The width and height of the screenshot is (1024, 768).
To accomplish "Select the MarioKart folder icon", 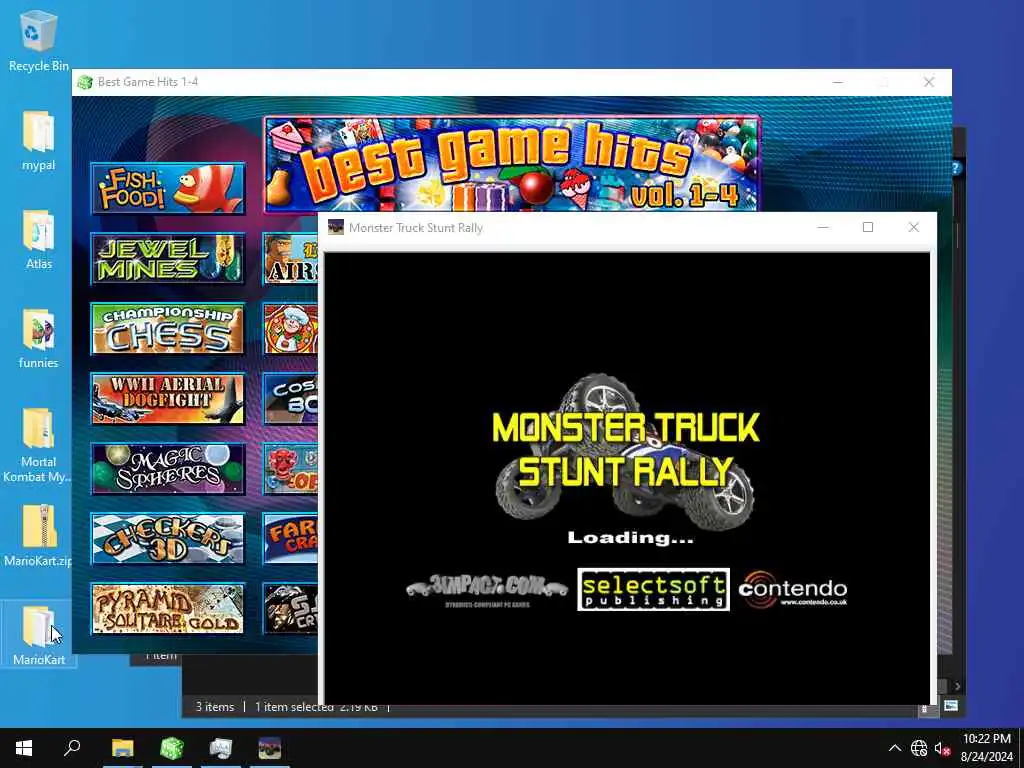I will click(39, 635).
